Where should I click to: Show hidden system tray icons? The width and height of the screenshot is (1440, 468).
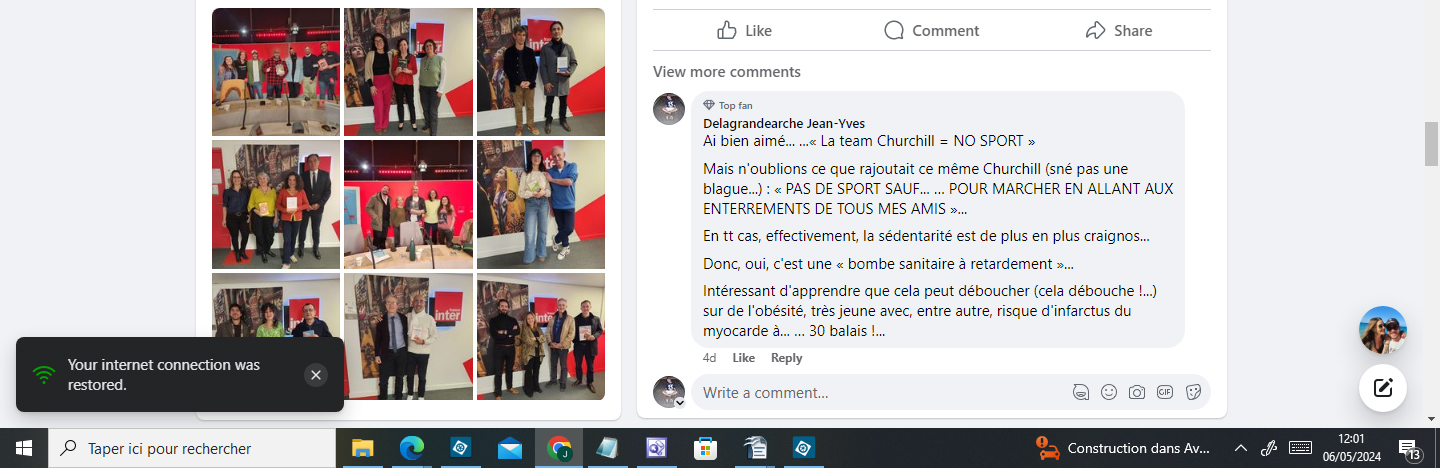click(x=1241, y=448)
